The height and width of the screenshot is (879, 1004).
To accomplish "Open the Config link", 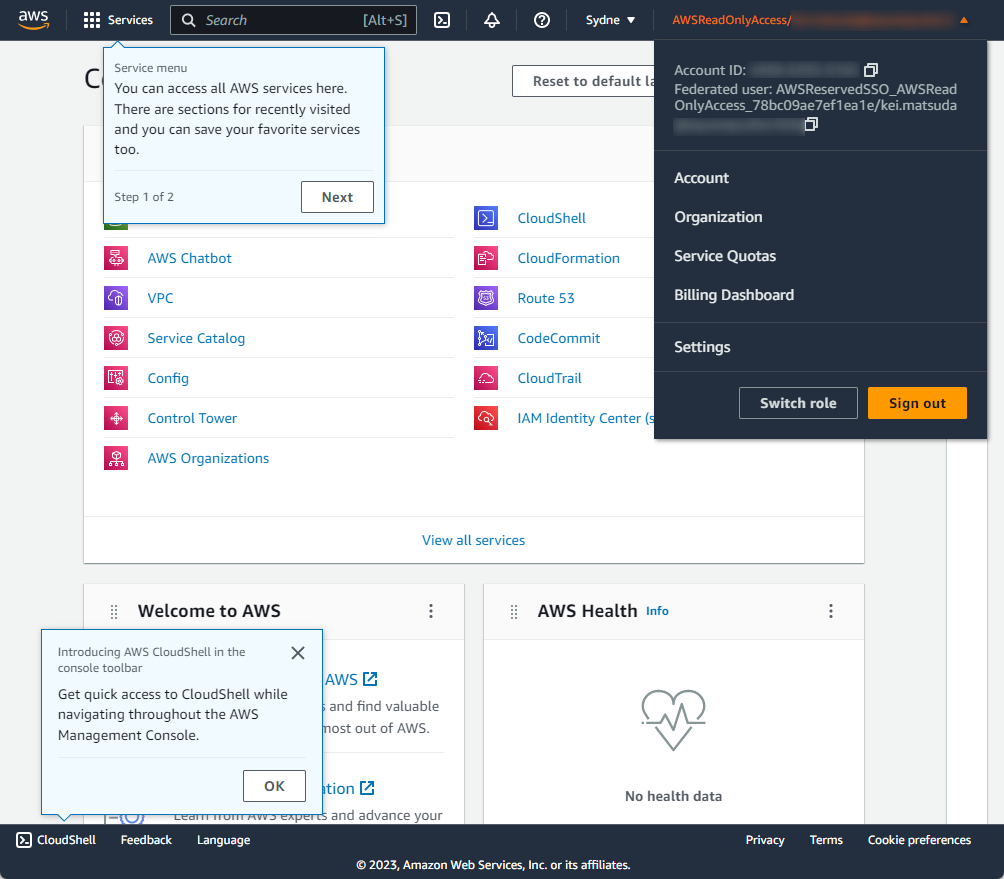I will tap(168, 378).
